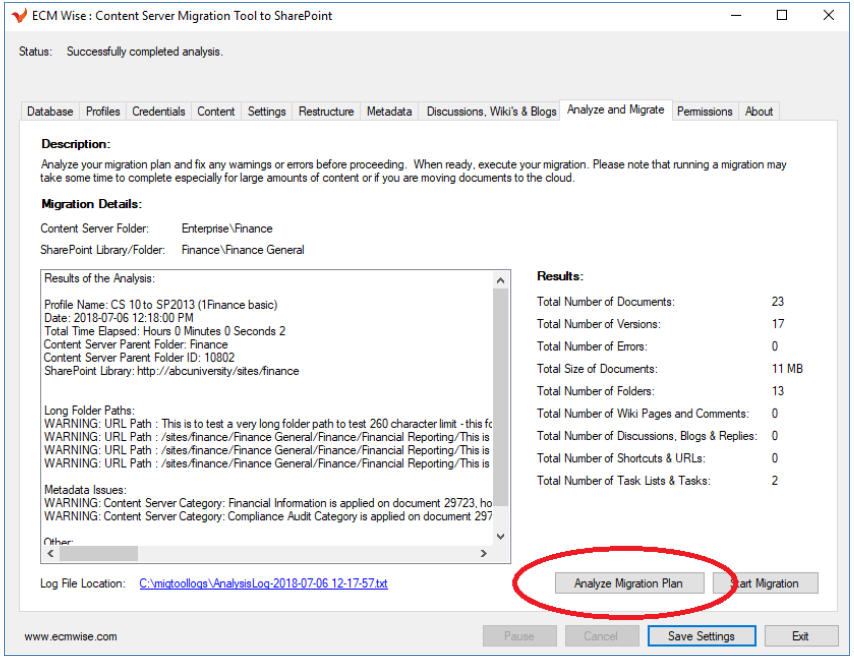
Task: Go to the Settings tab
Action: point(267,112)
